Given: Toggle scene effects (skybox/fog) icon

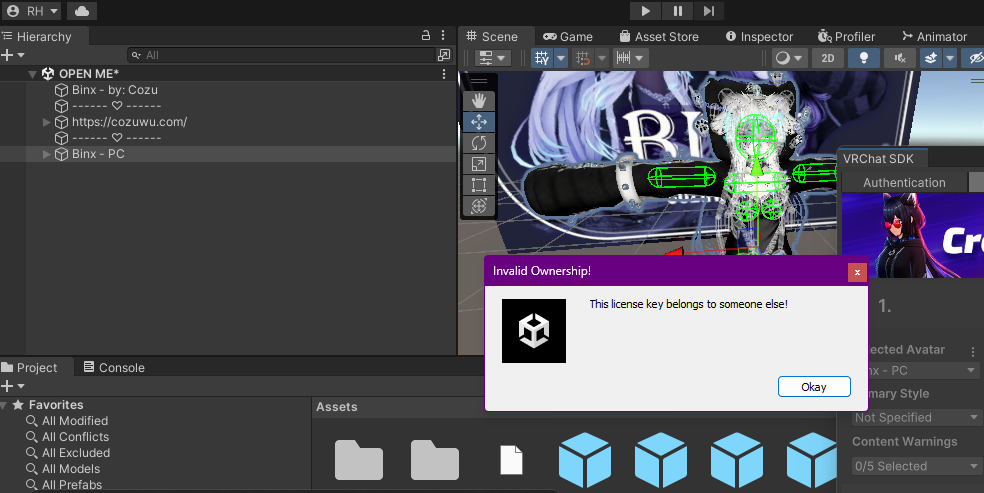Looking at the screenshot, I should coord(931,58).
